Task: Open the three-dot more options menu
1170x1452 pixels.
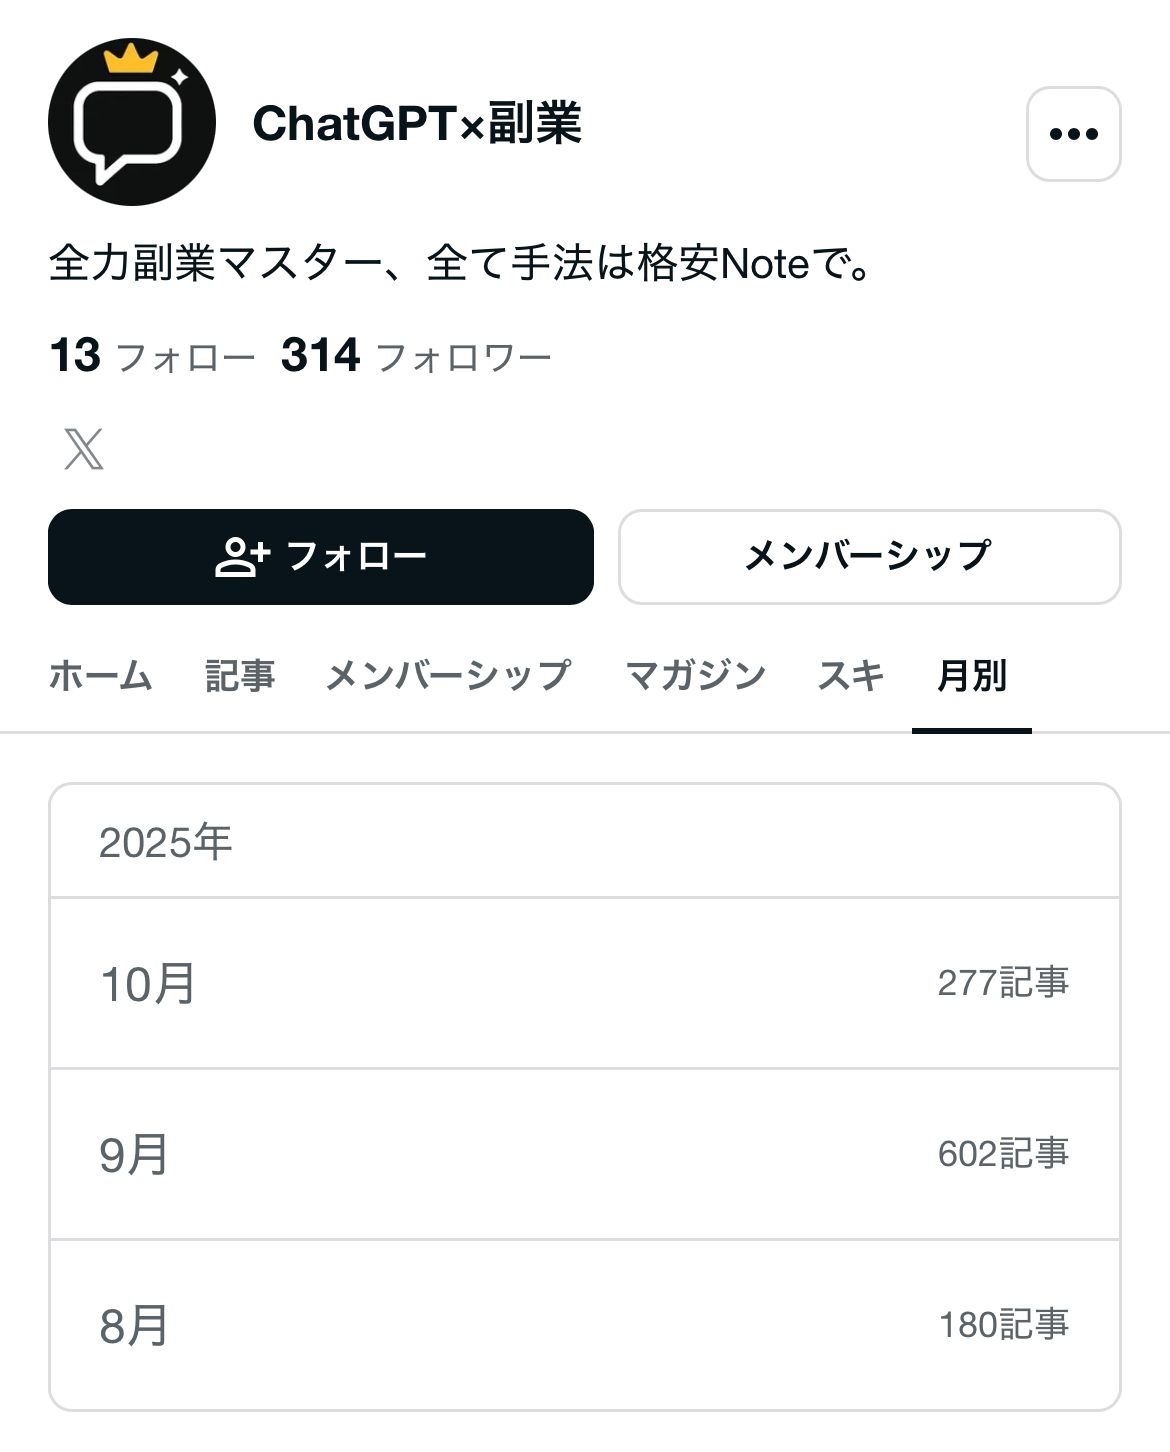Action: point(1073,134)
